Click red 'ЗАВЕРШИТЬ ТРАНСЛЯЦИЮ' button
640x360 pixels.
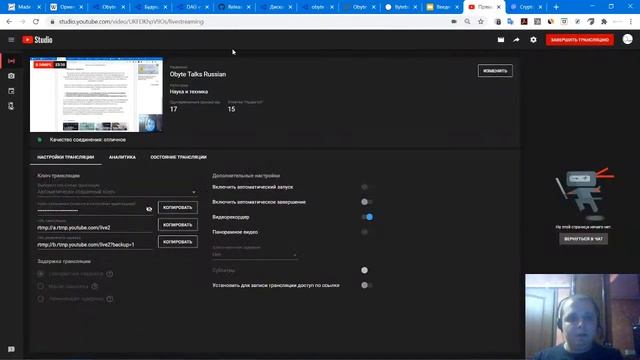(580, 40)
